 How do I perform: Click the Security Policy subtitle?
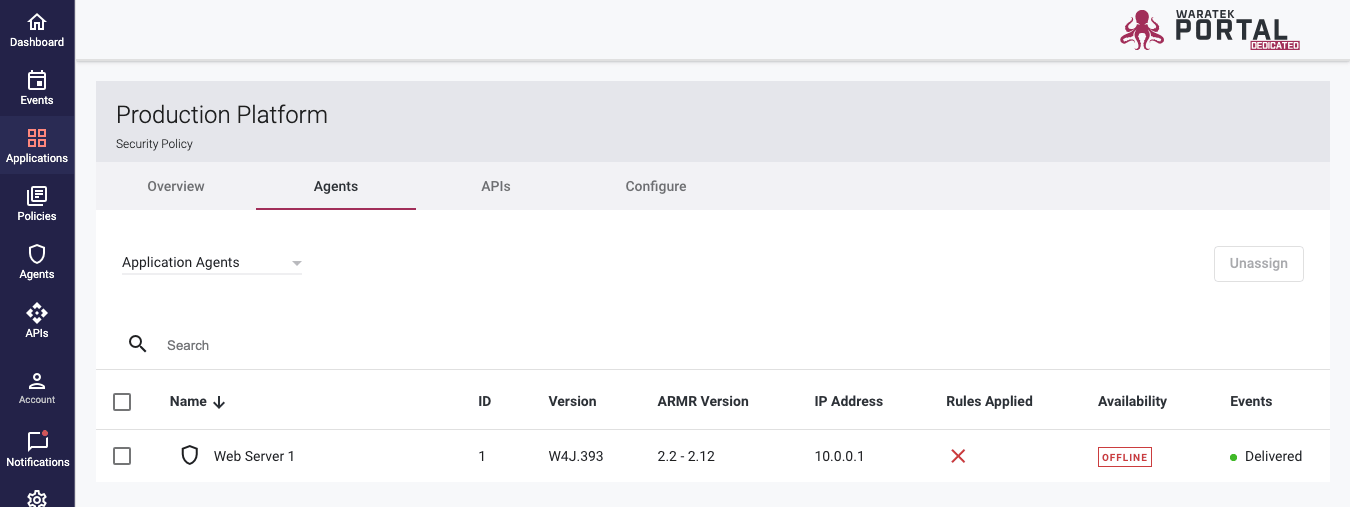tap(154, 144)
